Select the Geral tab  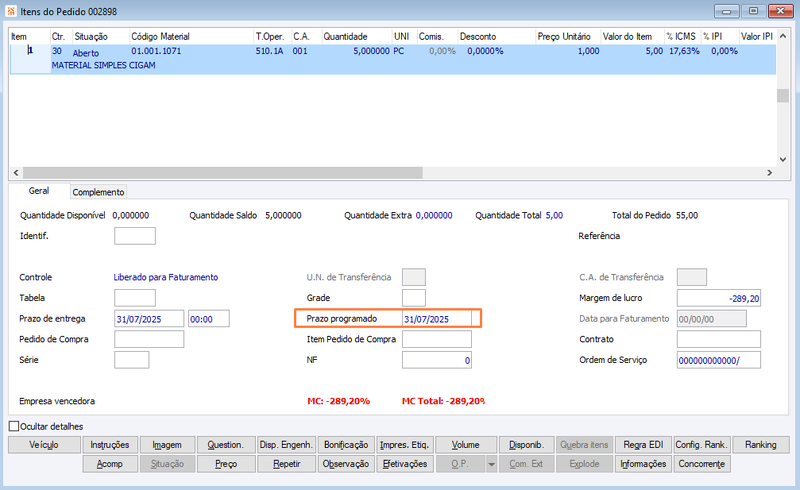pyautogui.click(x=39, y=190)
